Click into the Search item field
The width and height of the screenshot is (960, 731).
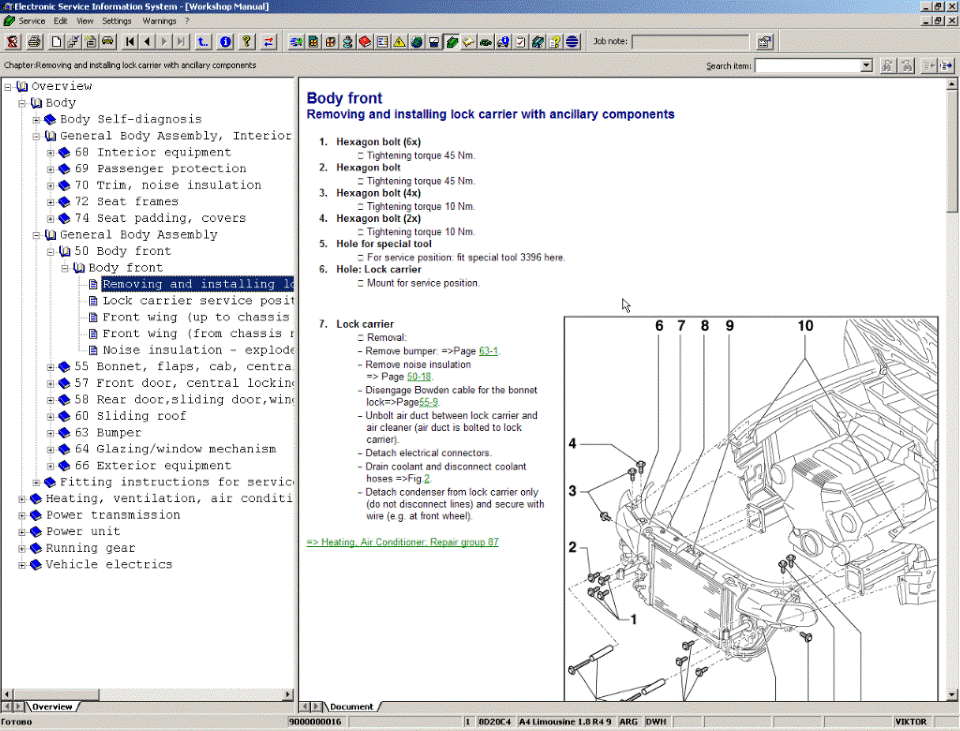pyautogui.click(x=808, y=66)
